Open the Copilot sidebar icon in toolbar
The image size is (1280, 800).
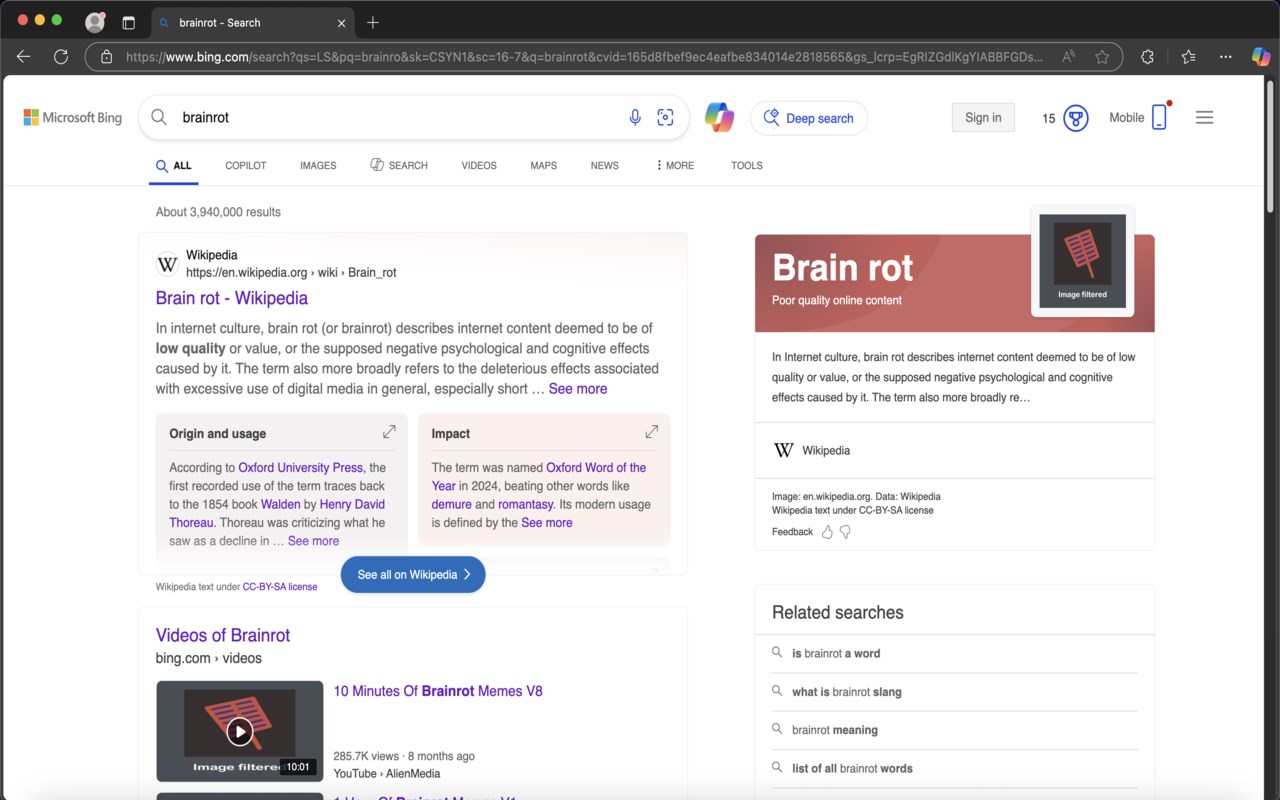click(1261, 57)
